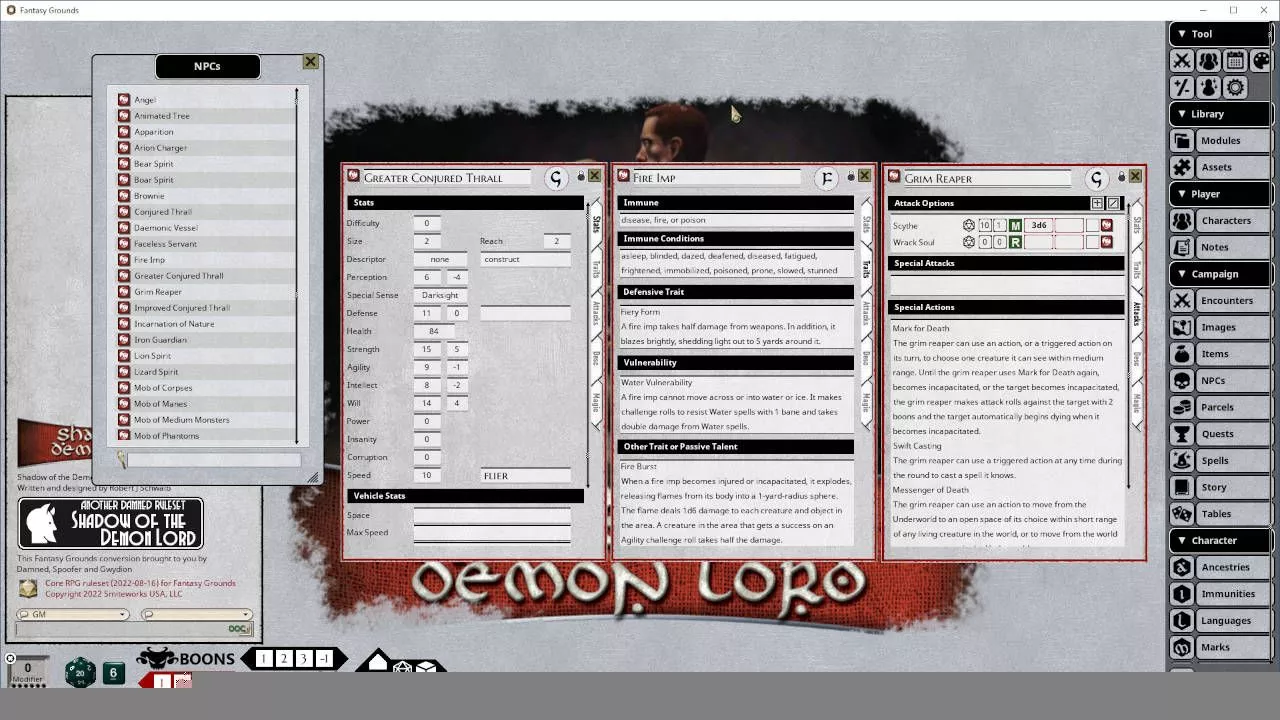This screenshot has width=1280, height=720.
Task: Click Grim Reaper's edit attack list icon
Action: point(1113,203)
